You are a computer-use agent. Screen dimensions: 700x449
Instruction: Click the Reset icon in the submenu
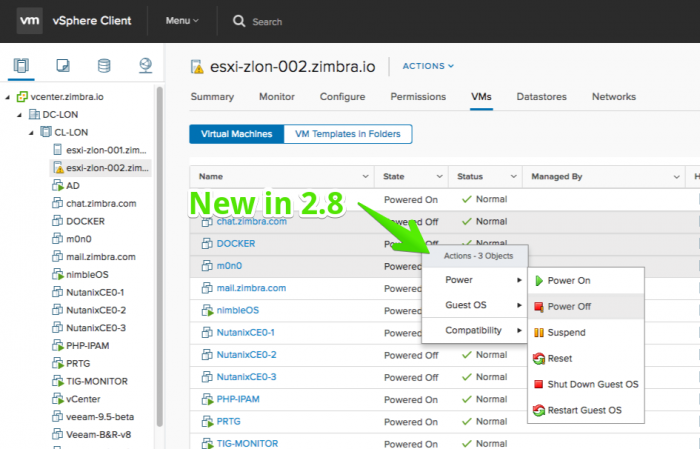[x=539, y=358]
